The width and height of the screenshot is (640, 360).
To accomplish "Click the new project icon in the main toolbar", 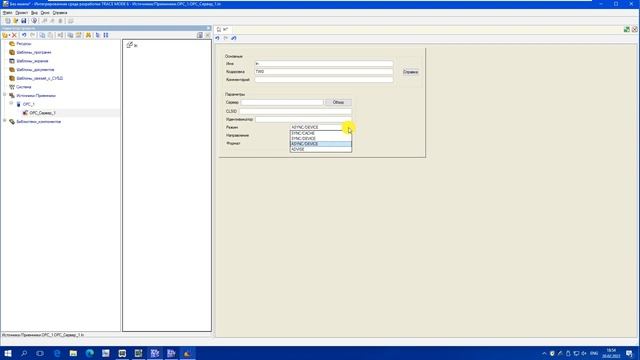I will click(8, 20).
